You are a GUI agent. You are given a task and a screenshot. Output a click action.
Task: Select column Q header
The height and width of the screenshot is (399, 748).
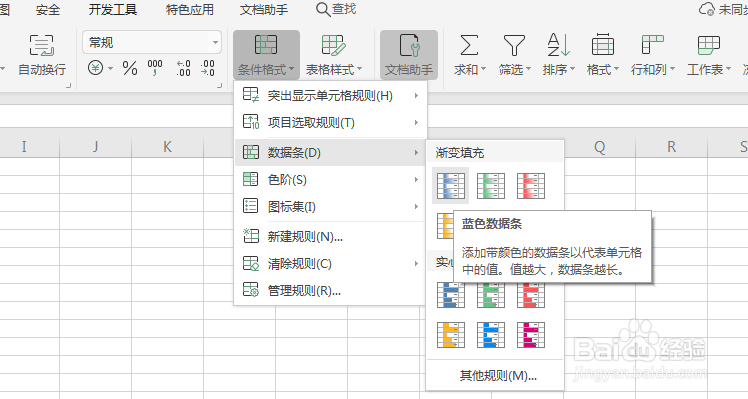pyautogui.click(x=600, y=147)
